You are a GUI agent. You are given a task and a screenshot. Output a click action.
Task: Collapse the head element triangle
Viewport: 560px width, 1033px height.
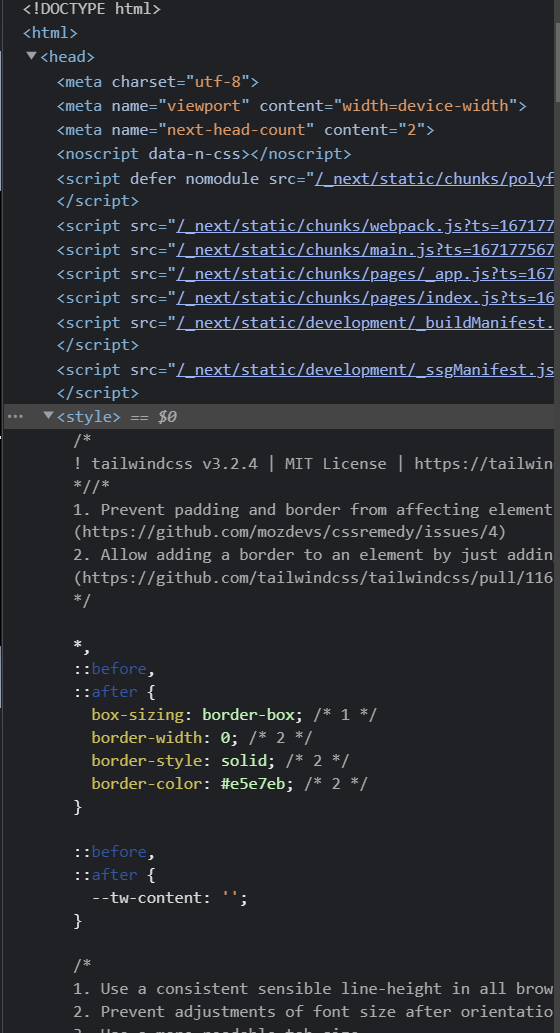31,56
